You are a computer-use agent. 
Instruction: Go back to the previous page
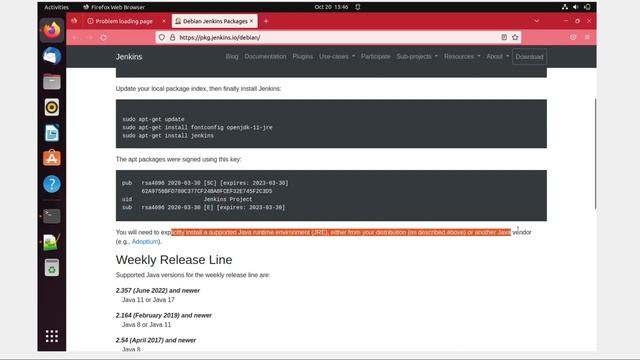(75, 37)
